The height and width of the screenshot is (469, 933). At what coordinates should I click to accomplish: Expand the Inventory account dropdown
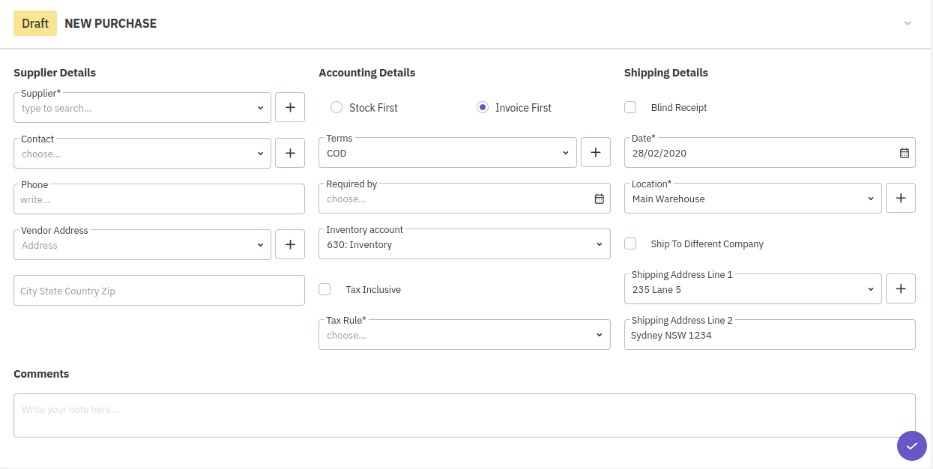coord(464,244)
